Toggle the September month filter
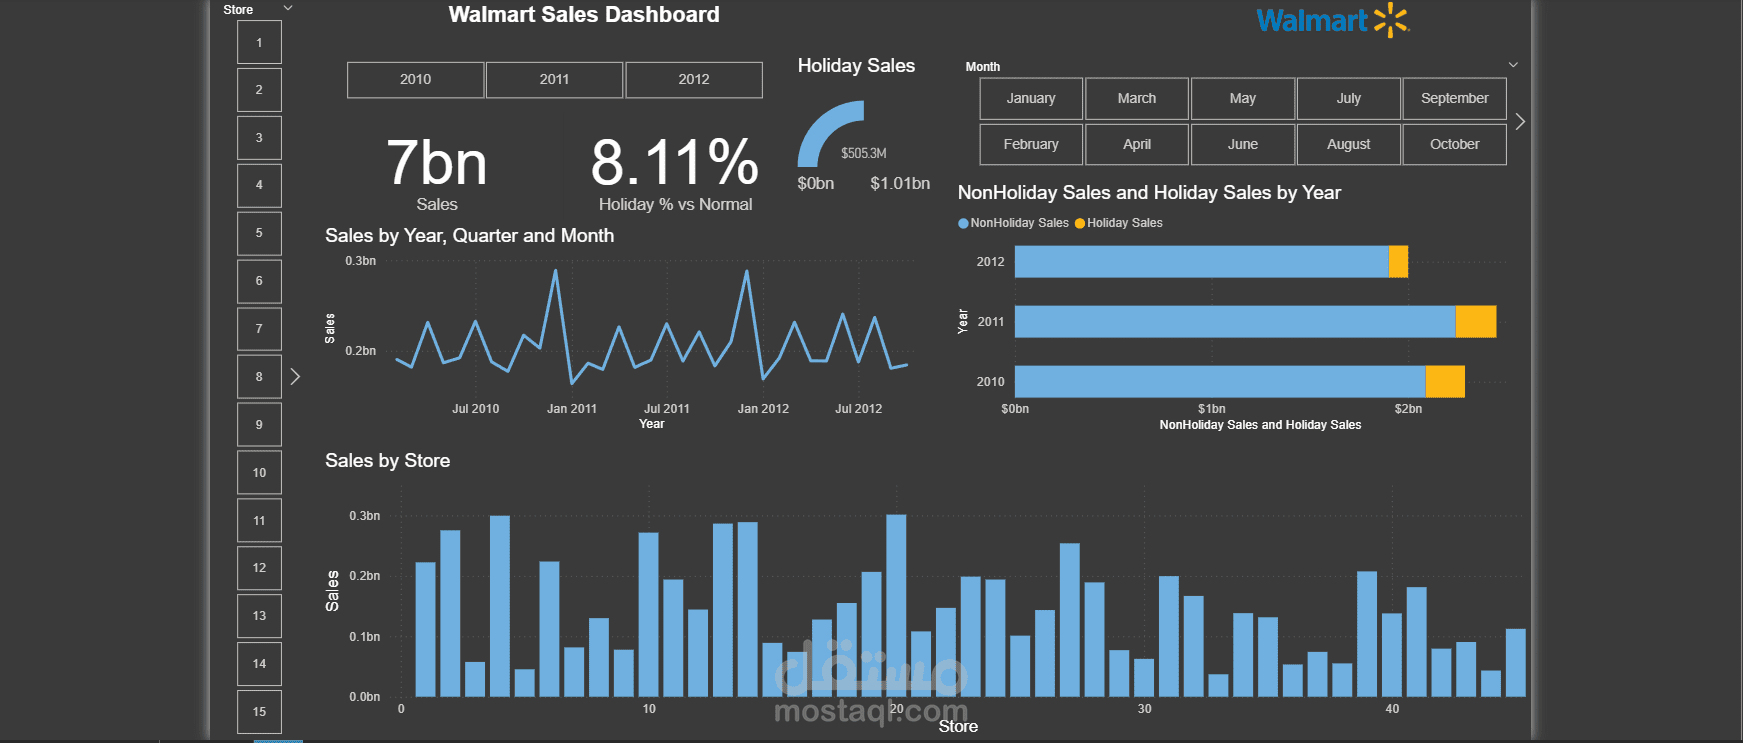 point(1454,99)
